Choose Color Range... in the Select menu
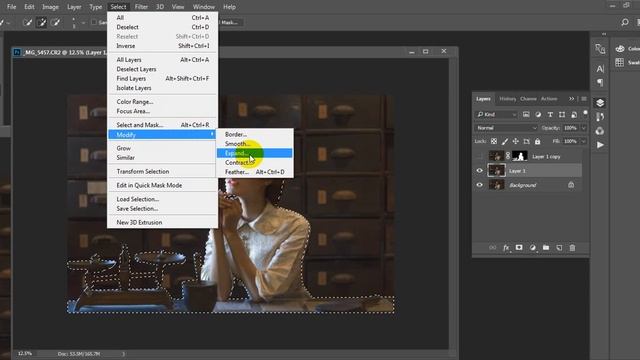The image size is (640, 360). (162, 102)
